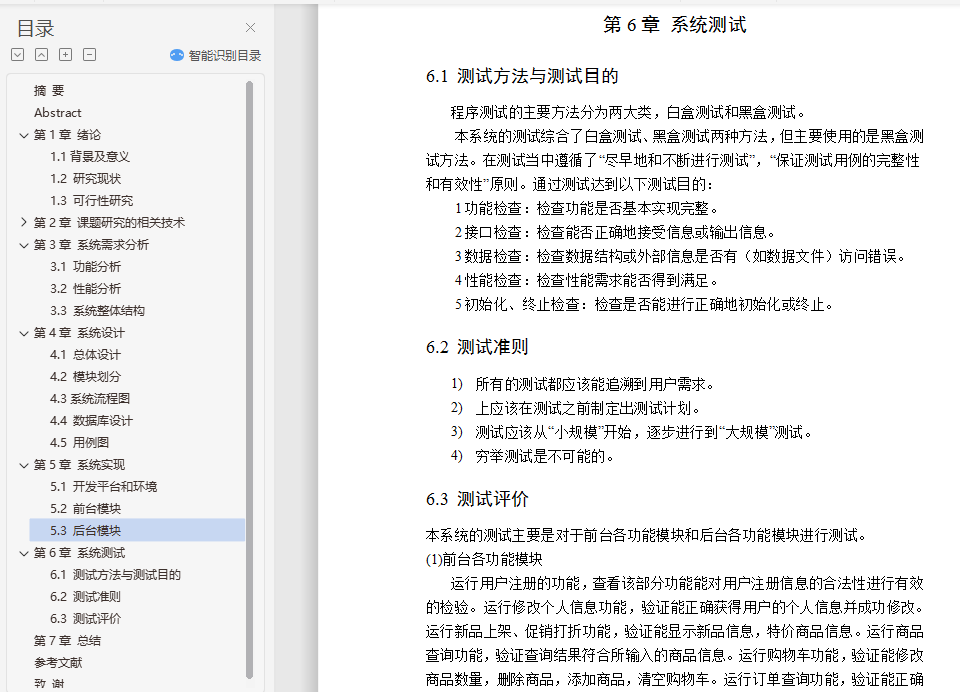
Task: Go to 5.2 前台模块
Action: 86,509
